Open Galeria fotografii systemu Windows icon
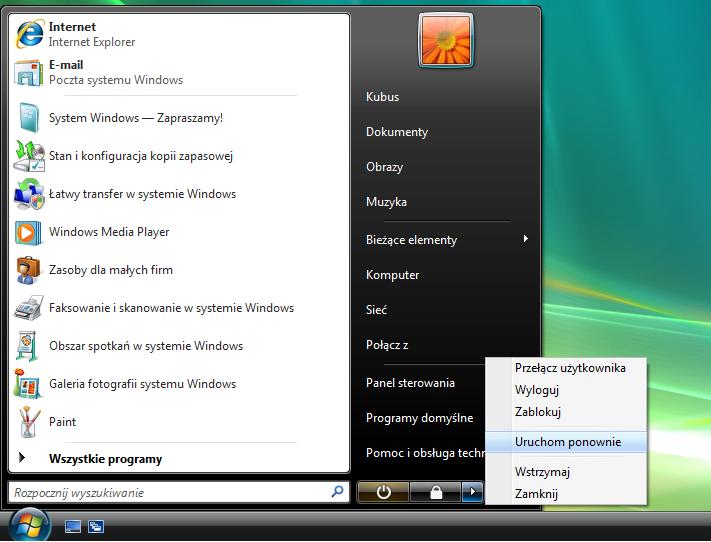711x542 pixels. coord(28,384)
